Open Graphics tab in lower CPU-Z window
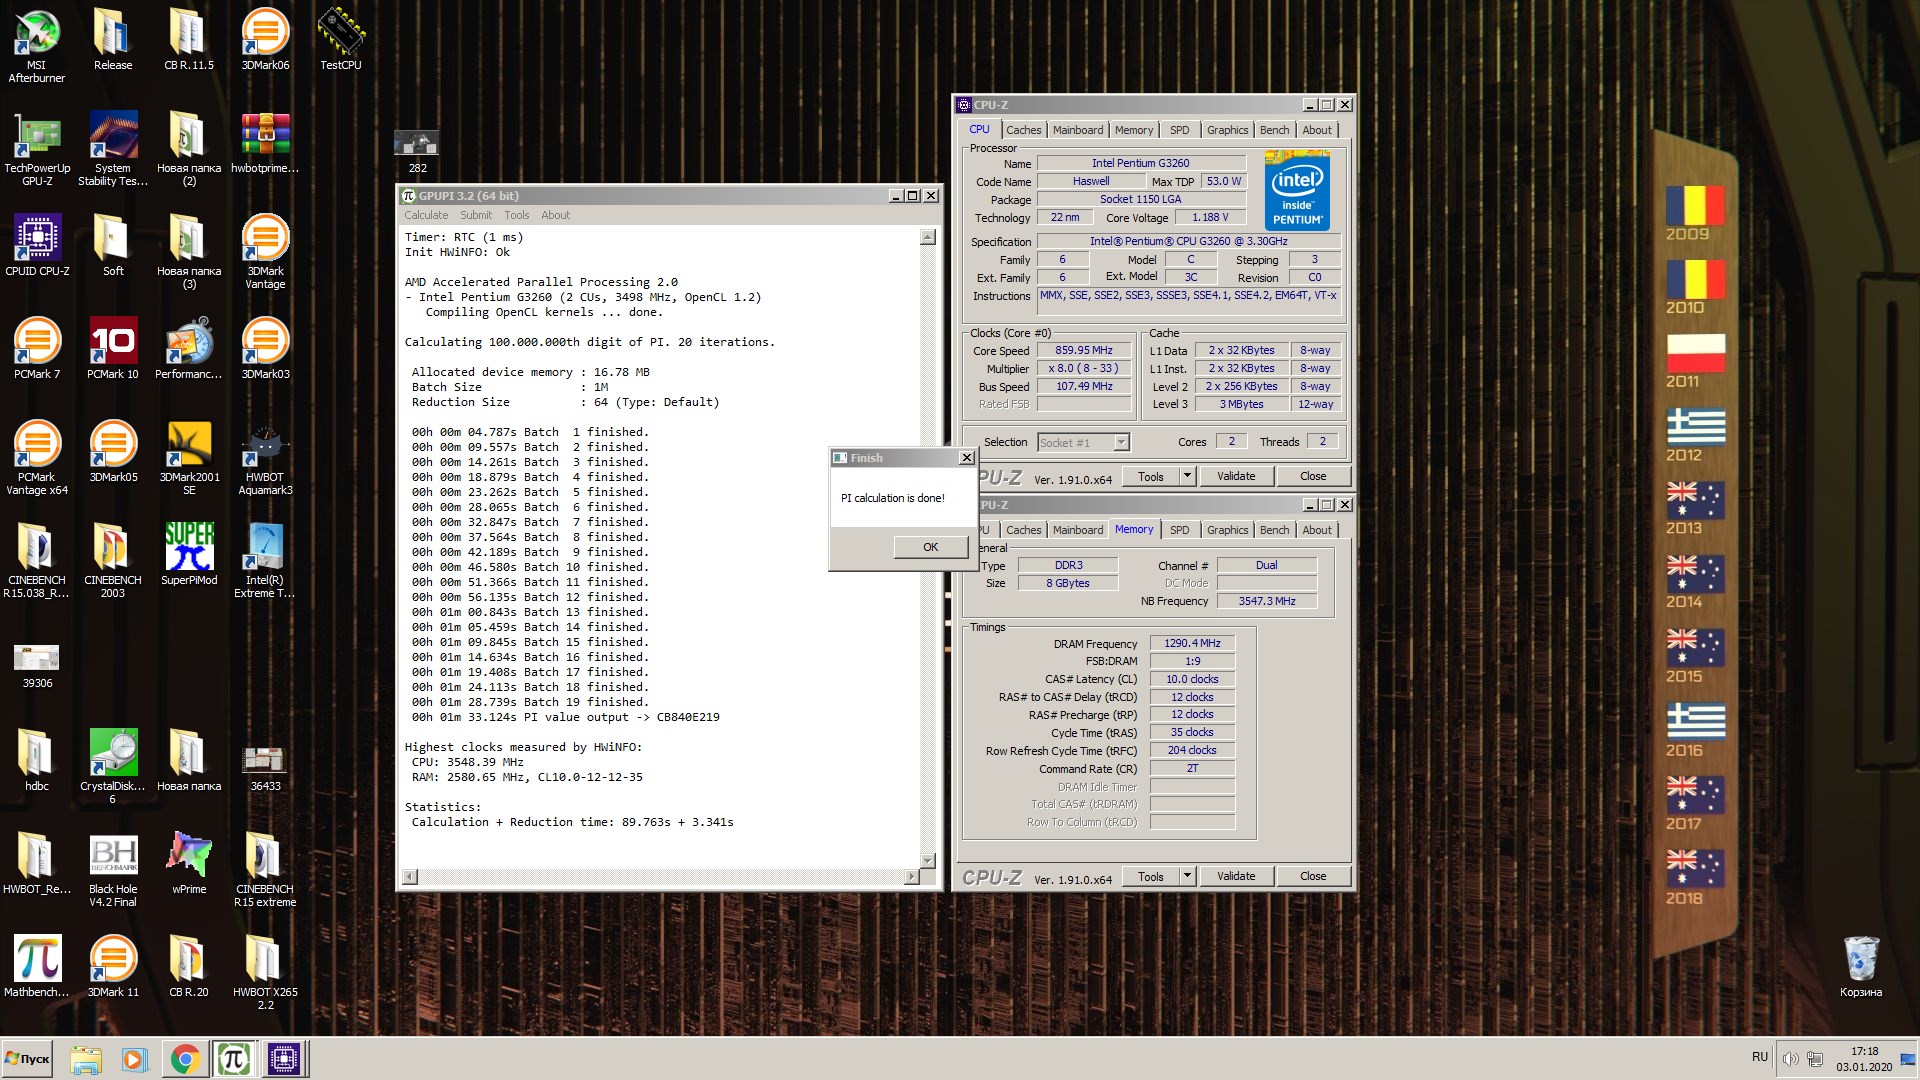Screen dimensions: 1920x1080 (x=1227, y=530)
